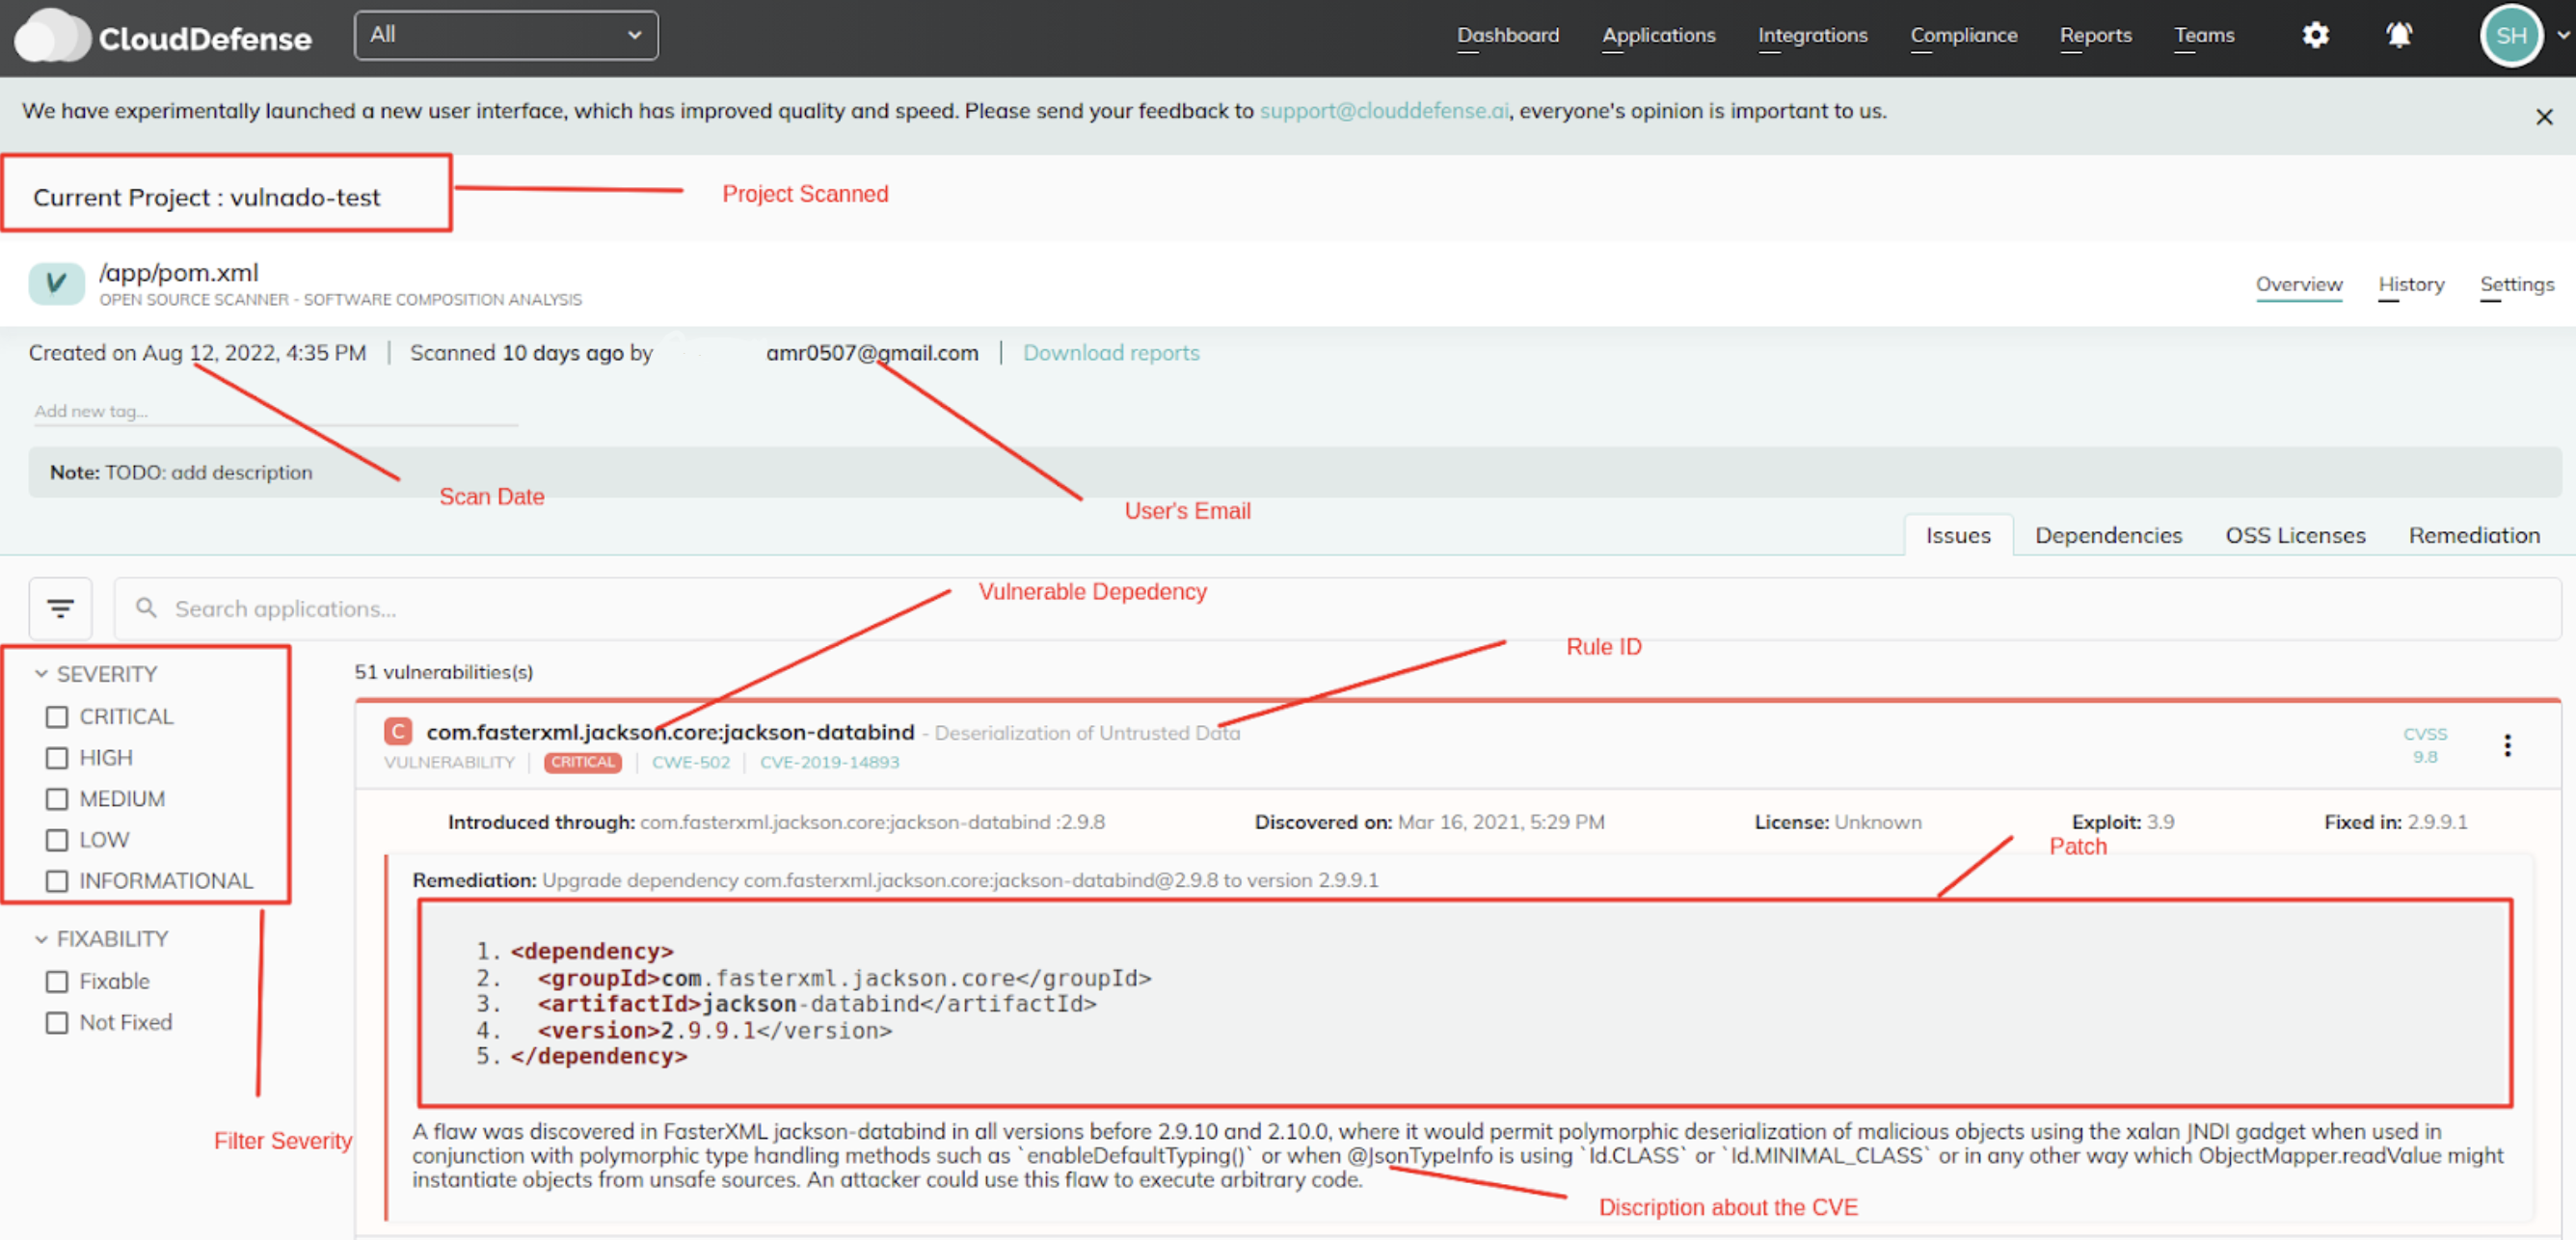Click the filter list icon button

pyautogui.click(x=60, y=608)
